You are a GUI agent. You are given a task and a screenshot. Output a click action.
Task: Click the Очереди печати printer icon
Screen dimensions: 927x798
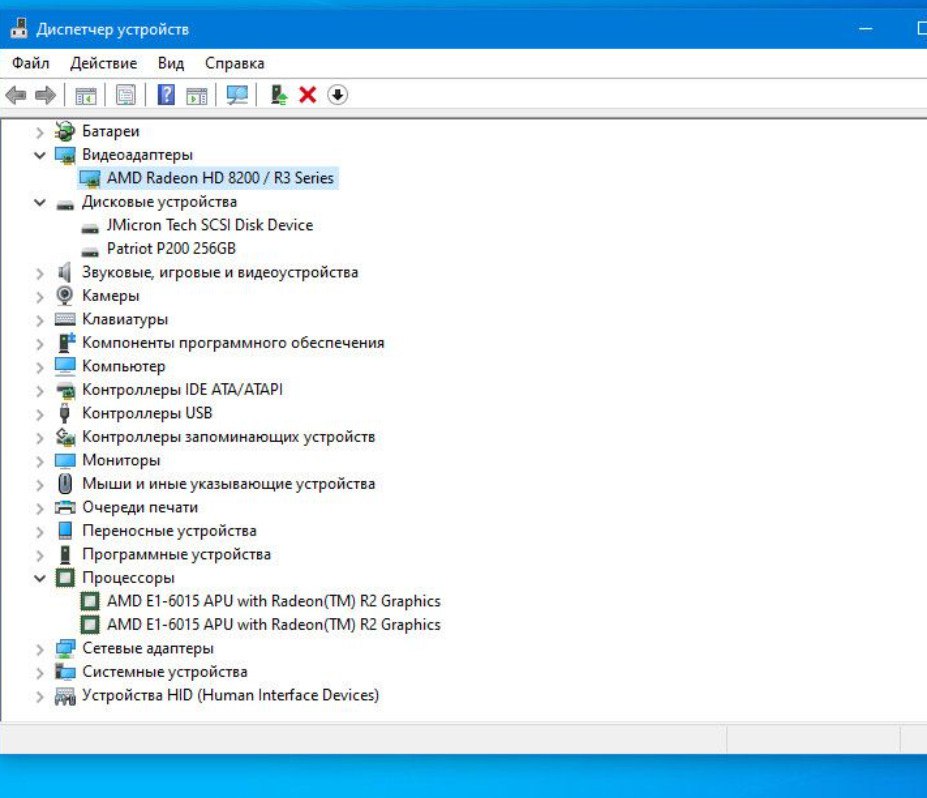[x=65, y=507]
